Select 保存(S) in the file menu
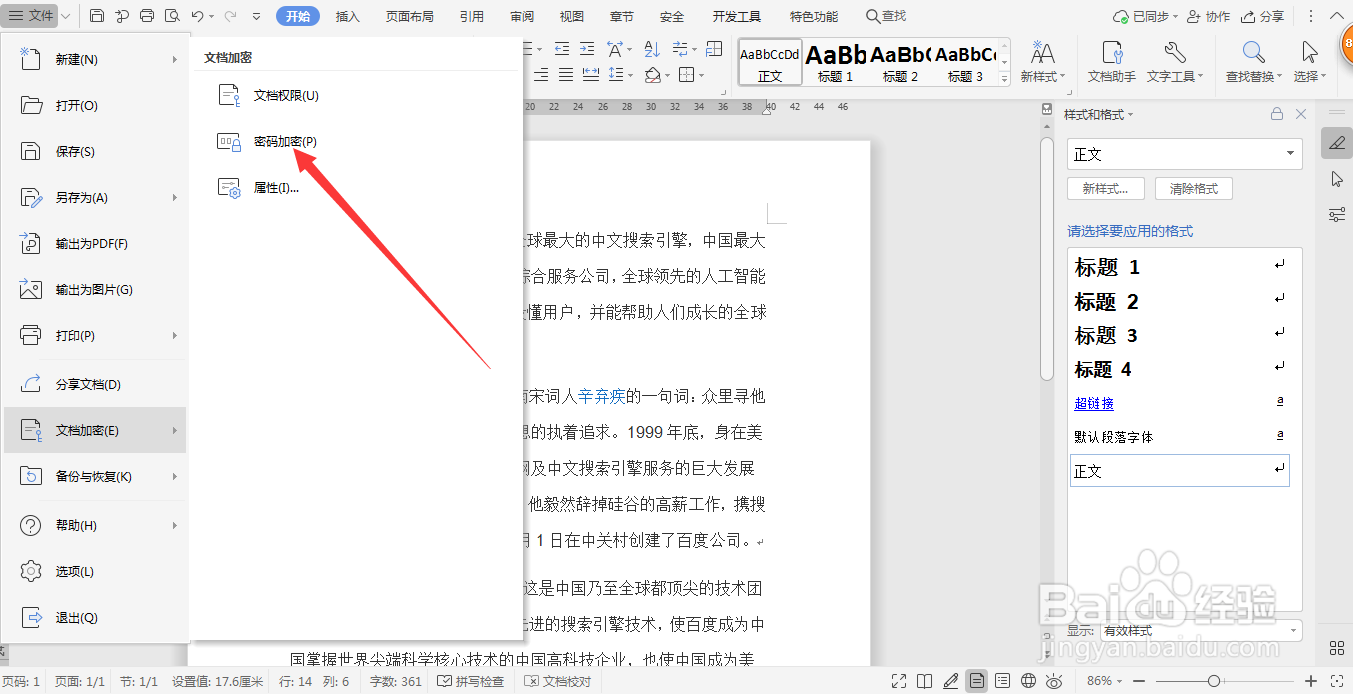Viewport: 1353px width, 694px height. [96, 151]
